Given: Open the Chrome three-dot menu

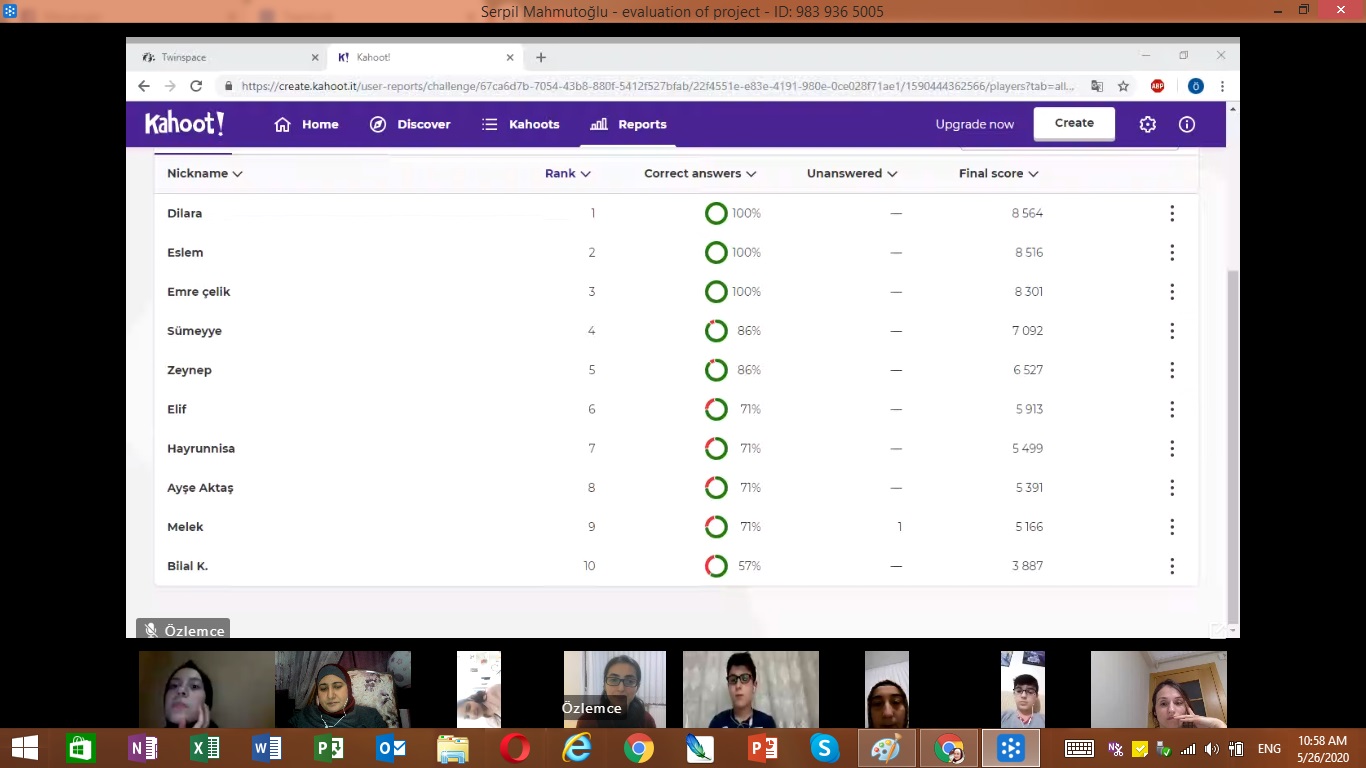Looking at the screenshot, I should click(1222, 86).
